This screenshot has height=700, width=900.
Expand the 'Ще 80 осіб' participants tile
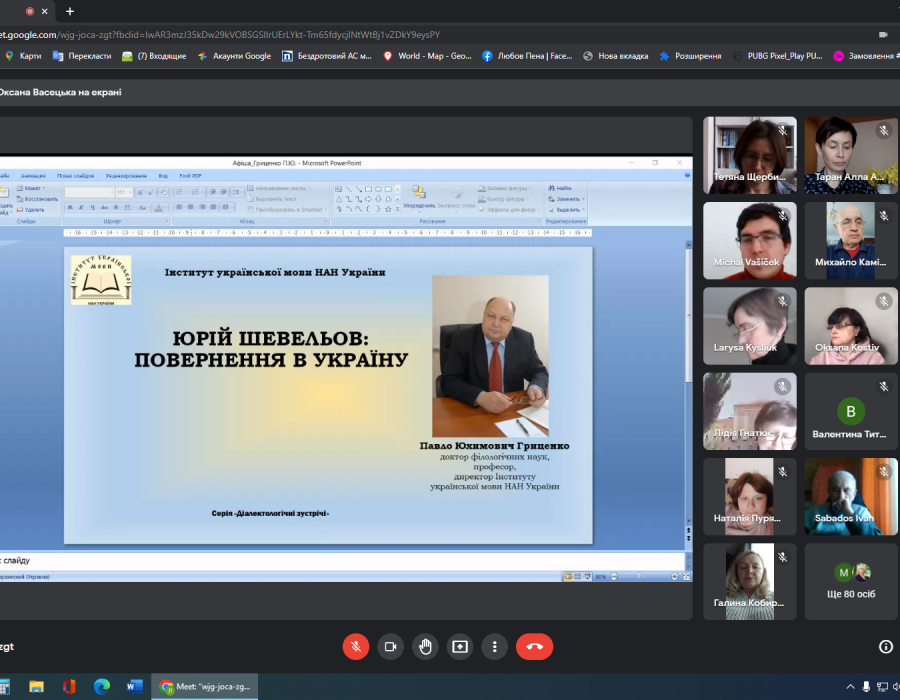[851, 581]
